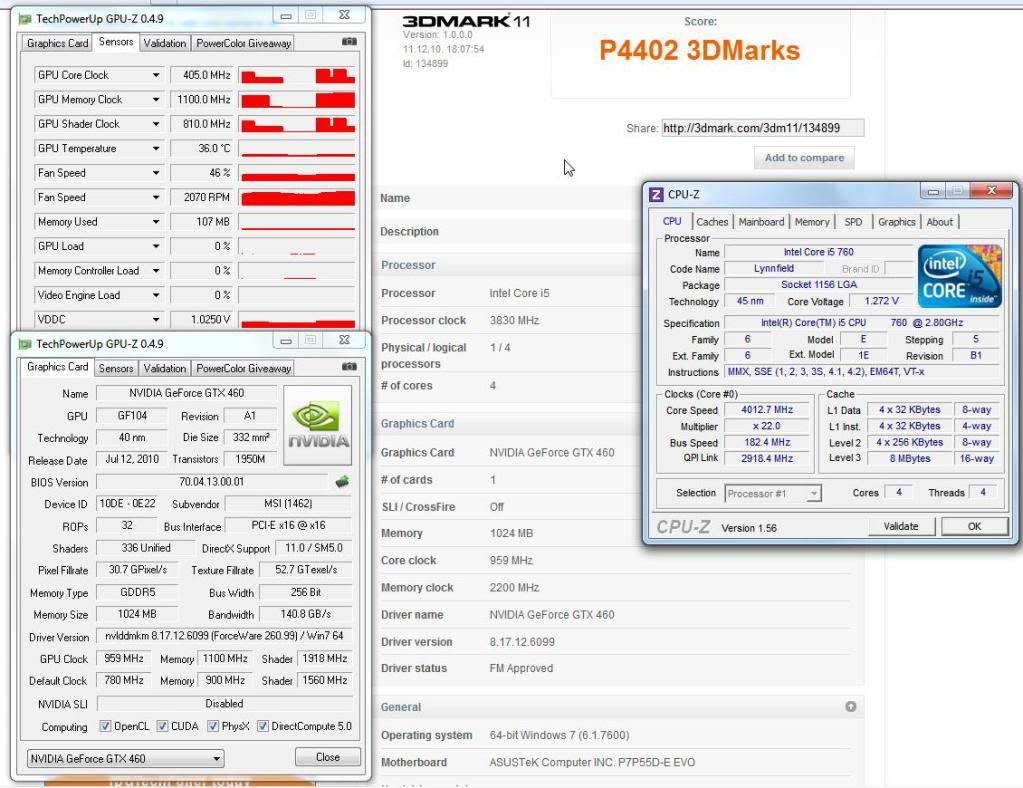Click the GPU Memory Clock sensor graph
Image resolution: width=1023 pixels, height=788 pixels.
tap(297, 100)
